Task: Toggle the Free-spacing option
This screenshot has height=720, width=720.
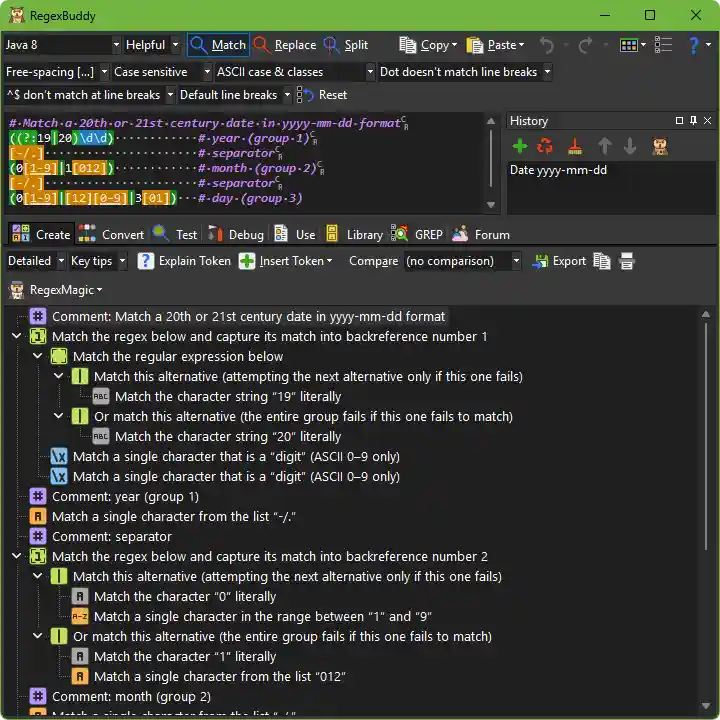Action: click(x=56, y=72)
